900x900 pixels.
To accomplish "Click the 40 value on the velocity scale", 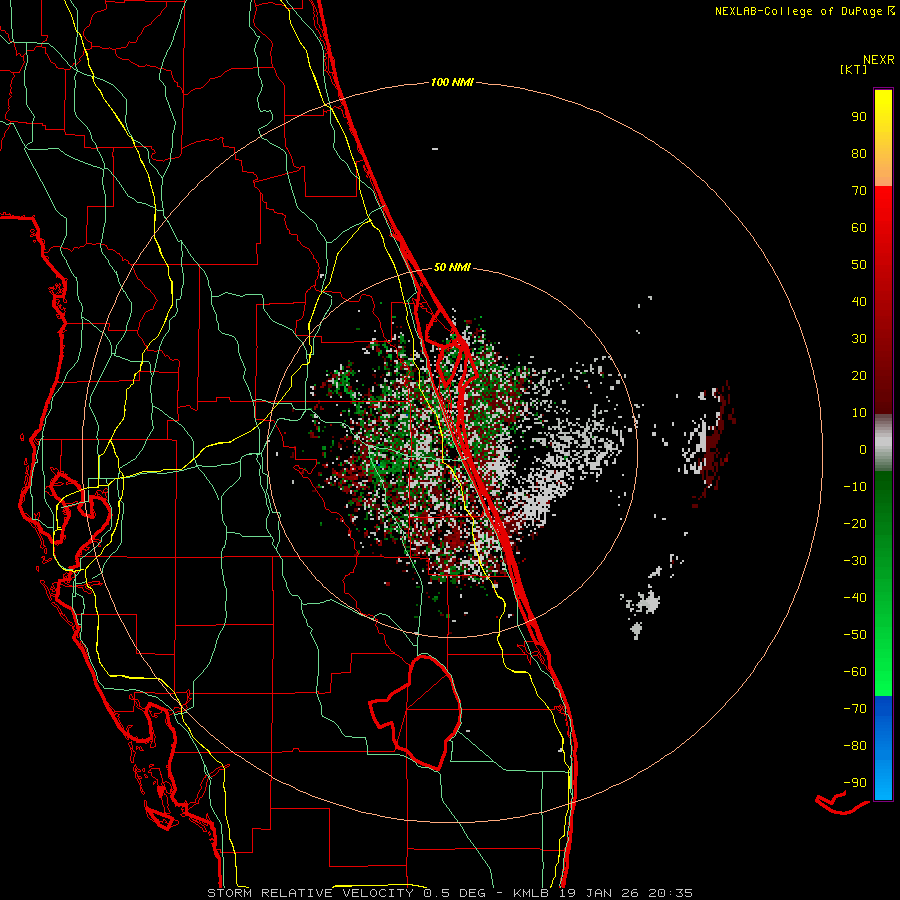I will coord(859,301).
